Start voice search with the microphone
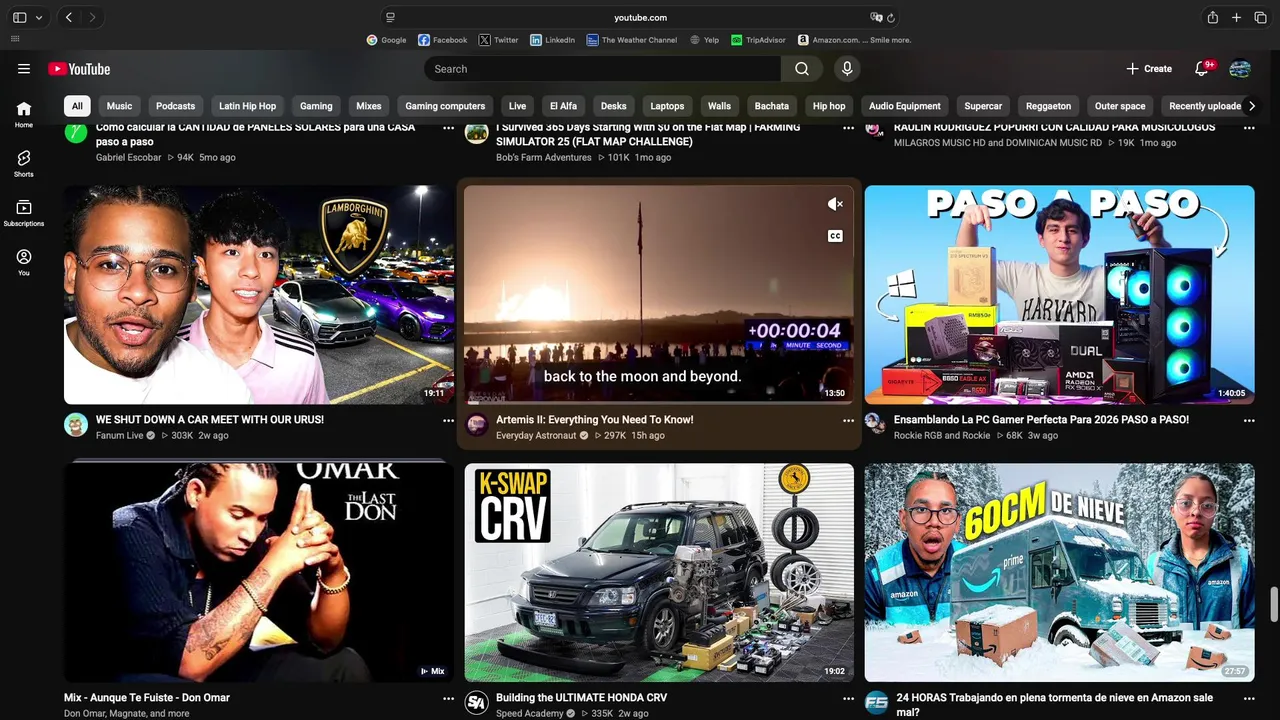1280x720 pixels. pos(847,69)
